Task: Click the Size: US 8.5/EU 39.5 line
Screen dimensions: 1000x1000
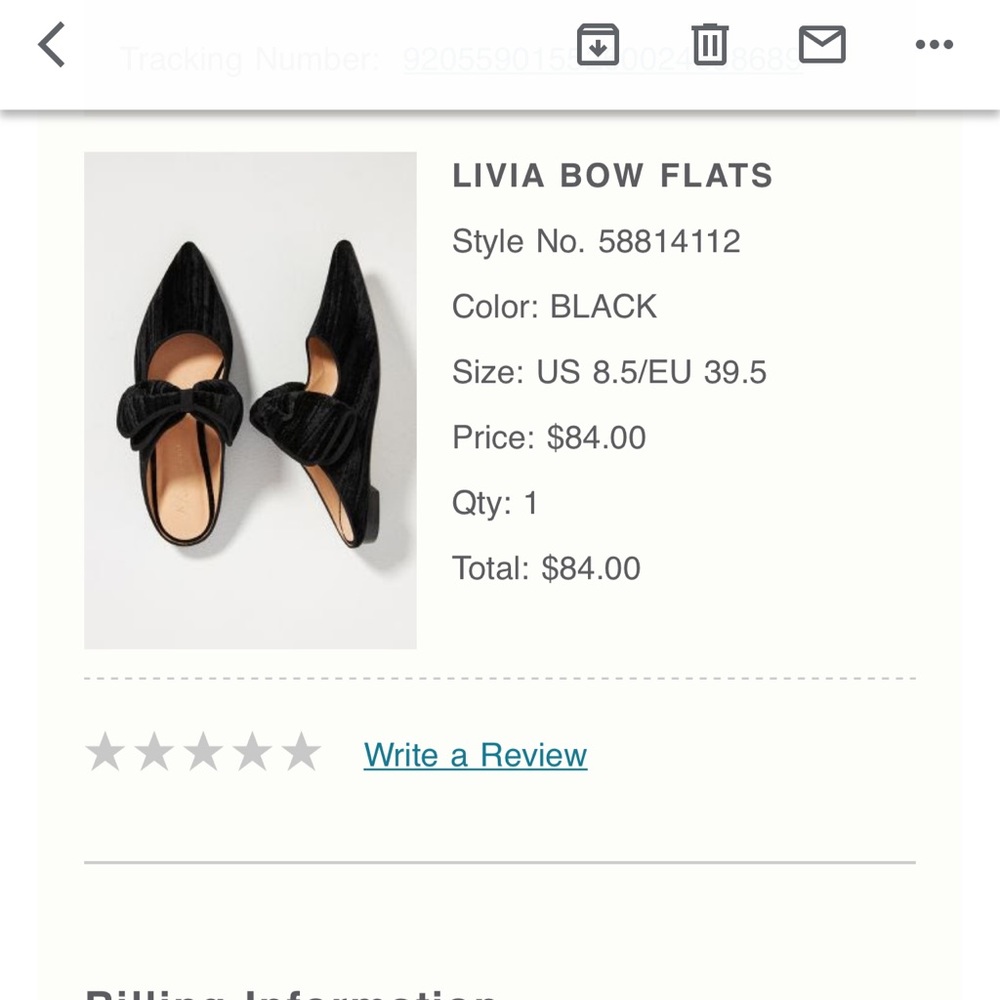Action: tap(609, 371)
